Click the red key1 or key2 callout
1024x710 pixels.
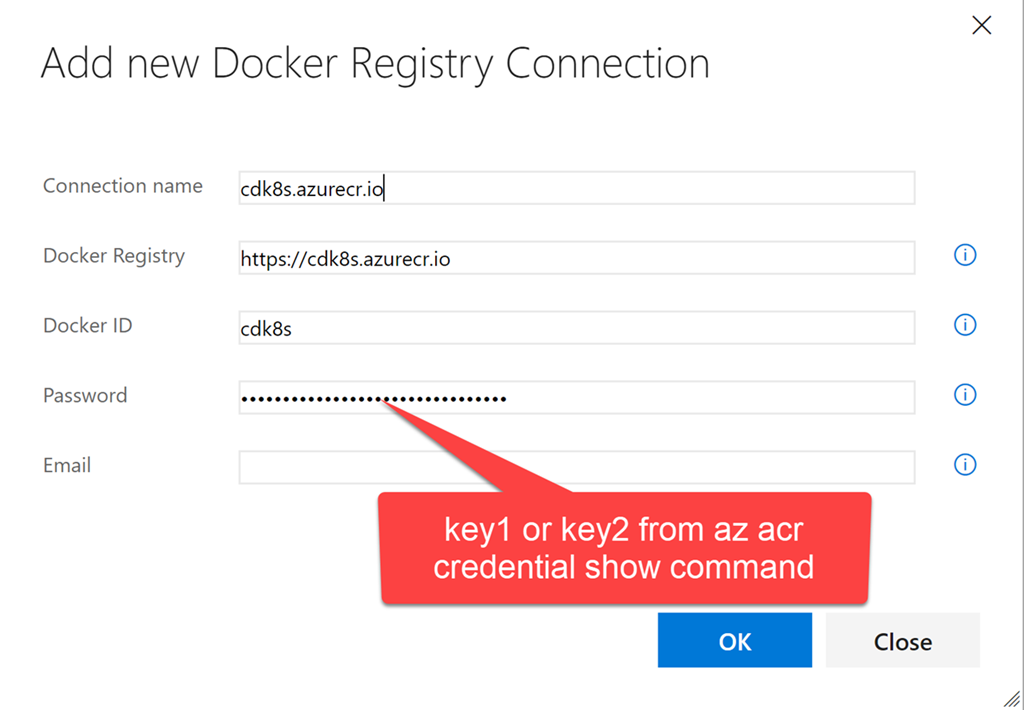coord(624,548)
